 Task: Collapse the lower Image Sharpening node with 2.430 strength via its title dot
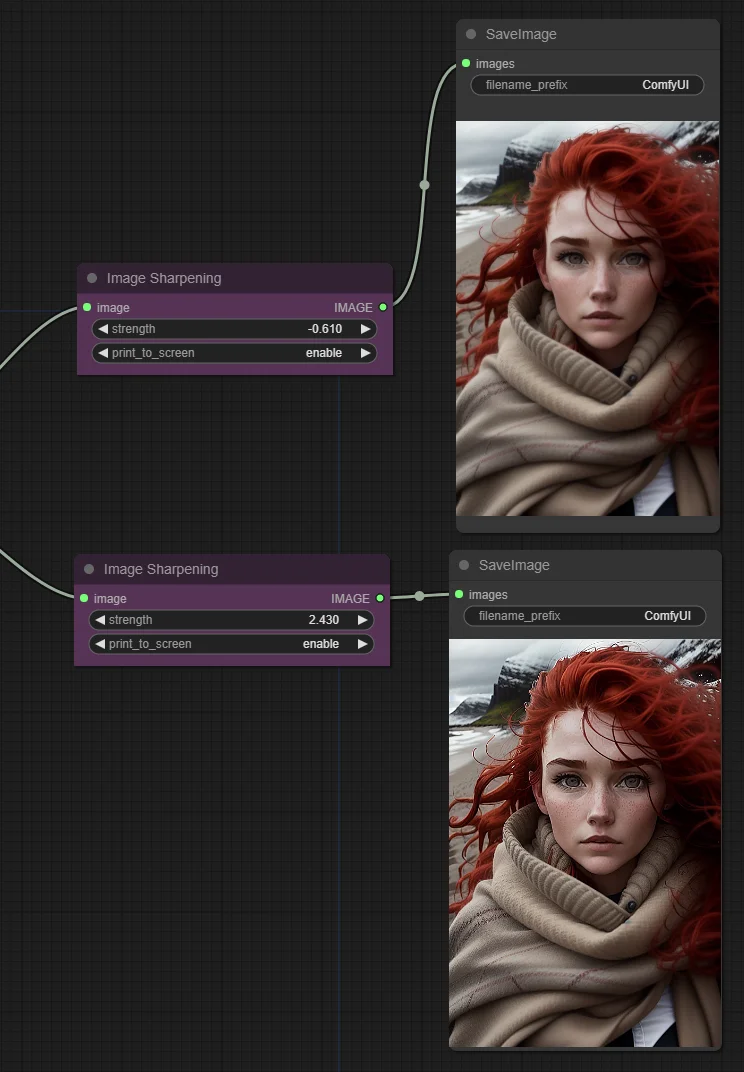click(89, 569)
